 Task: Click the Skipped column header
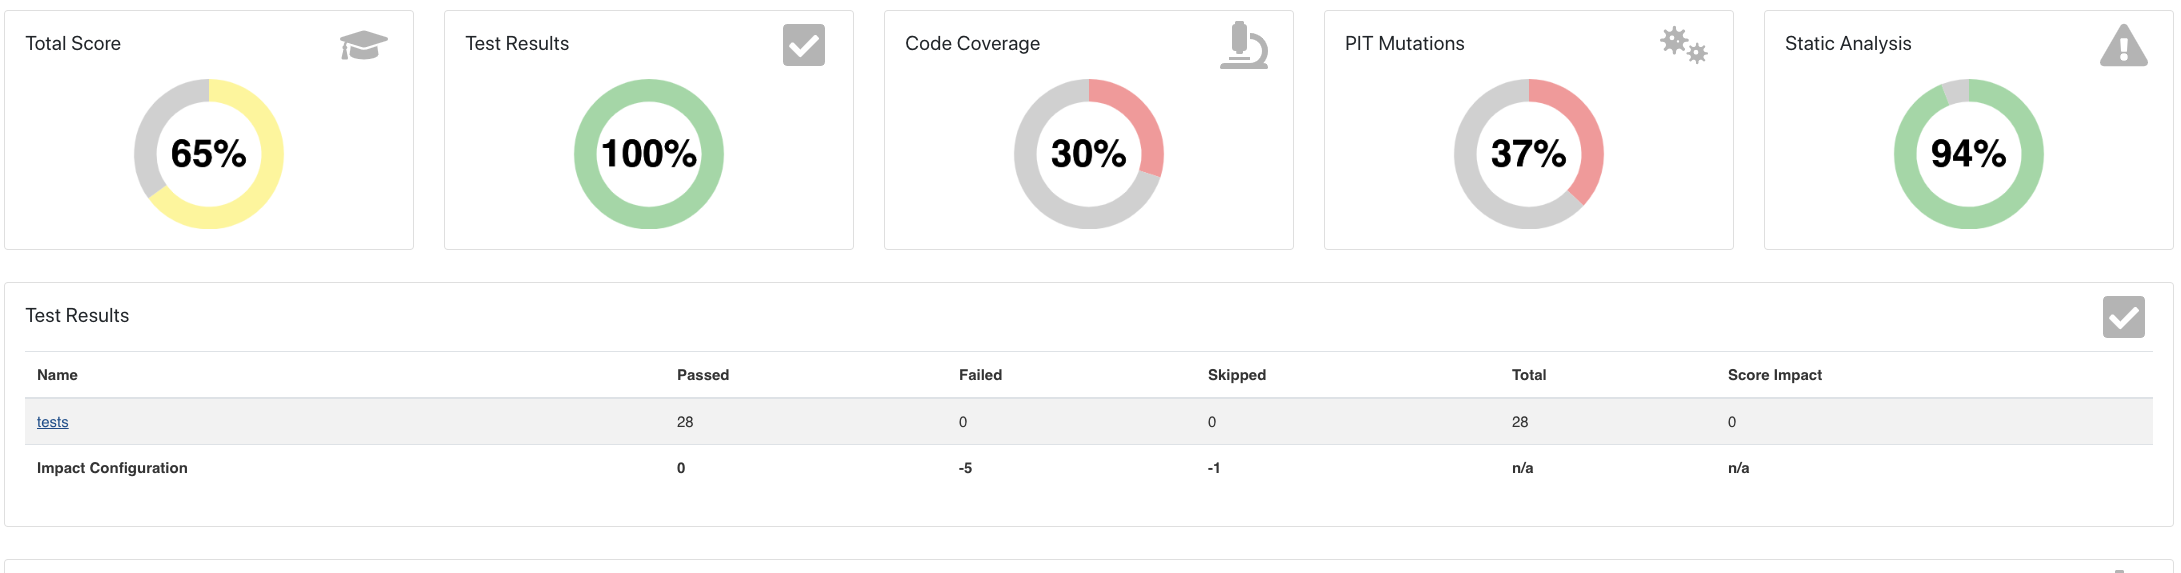(x=1237, y=375)
